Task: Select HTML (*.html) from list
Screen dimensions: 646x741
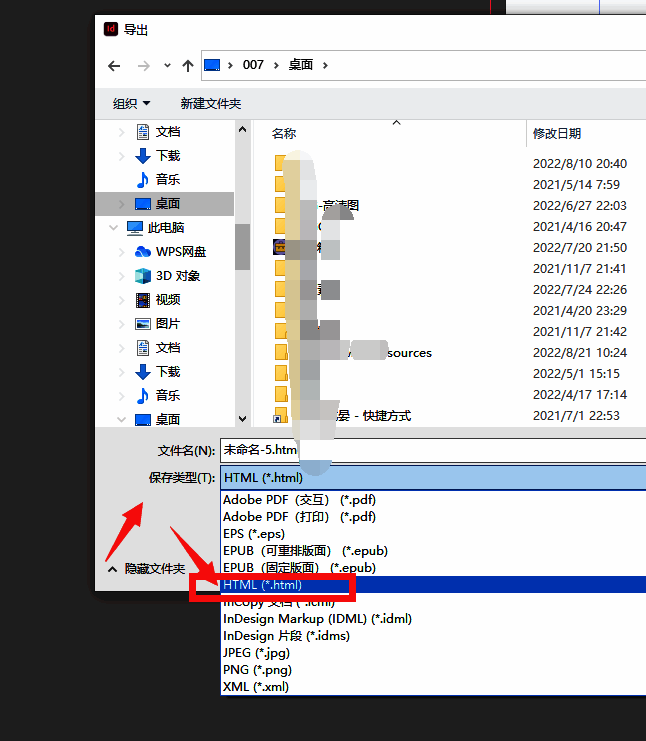Action: click(x=262, y=585)
